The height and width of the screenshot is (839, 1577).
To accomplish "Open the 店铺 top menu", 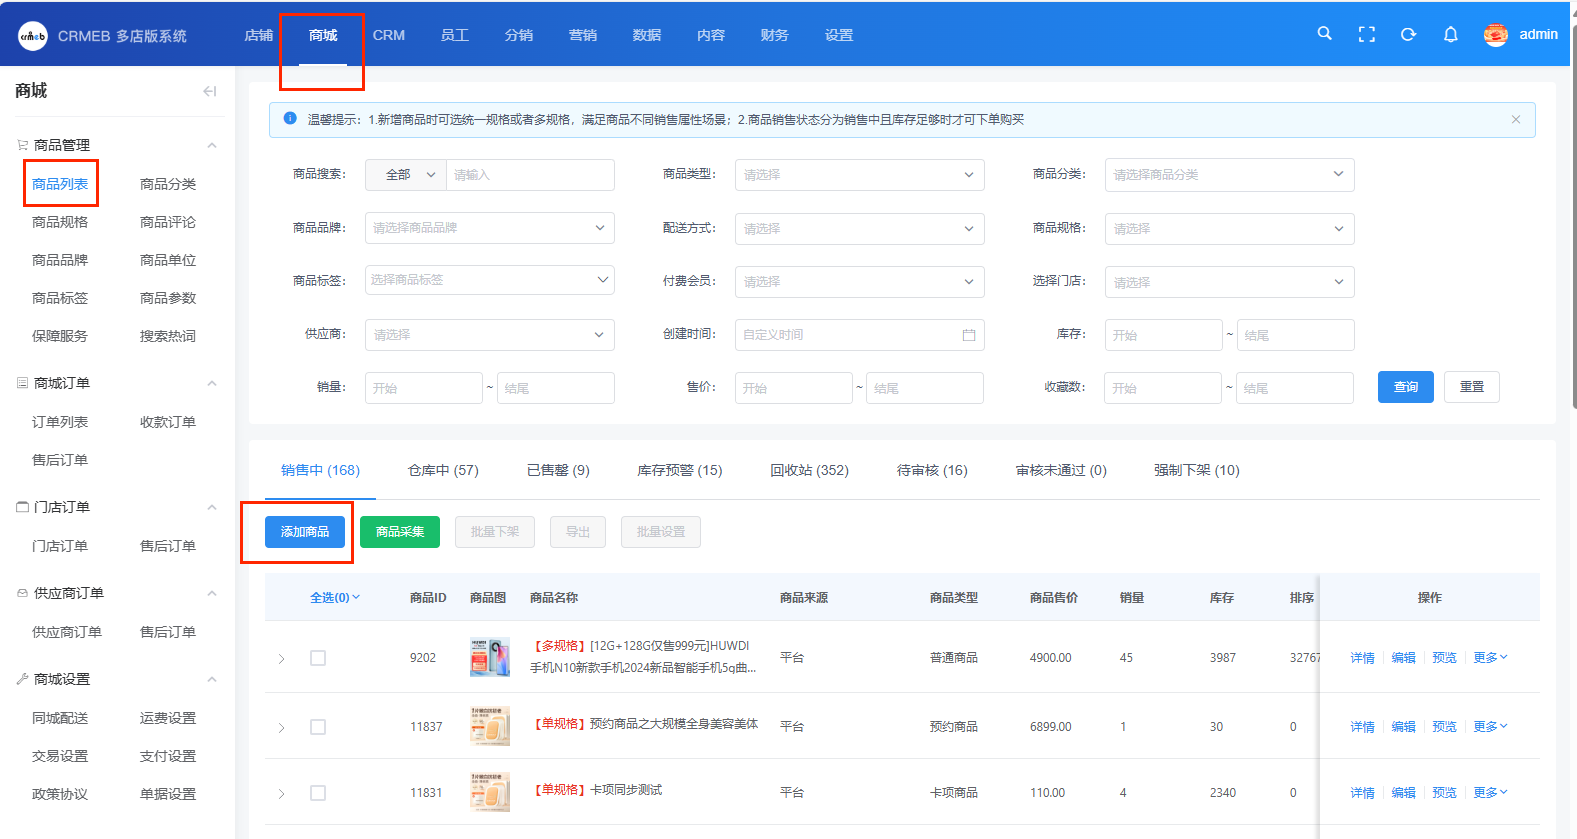I will (258, 35).
